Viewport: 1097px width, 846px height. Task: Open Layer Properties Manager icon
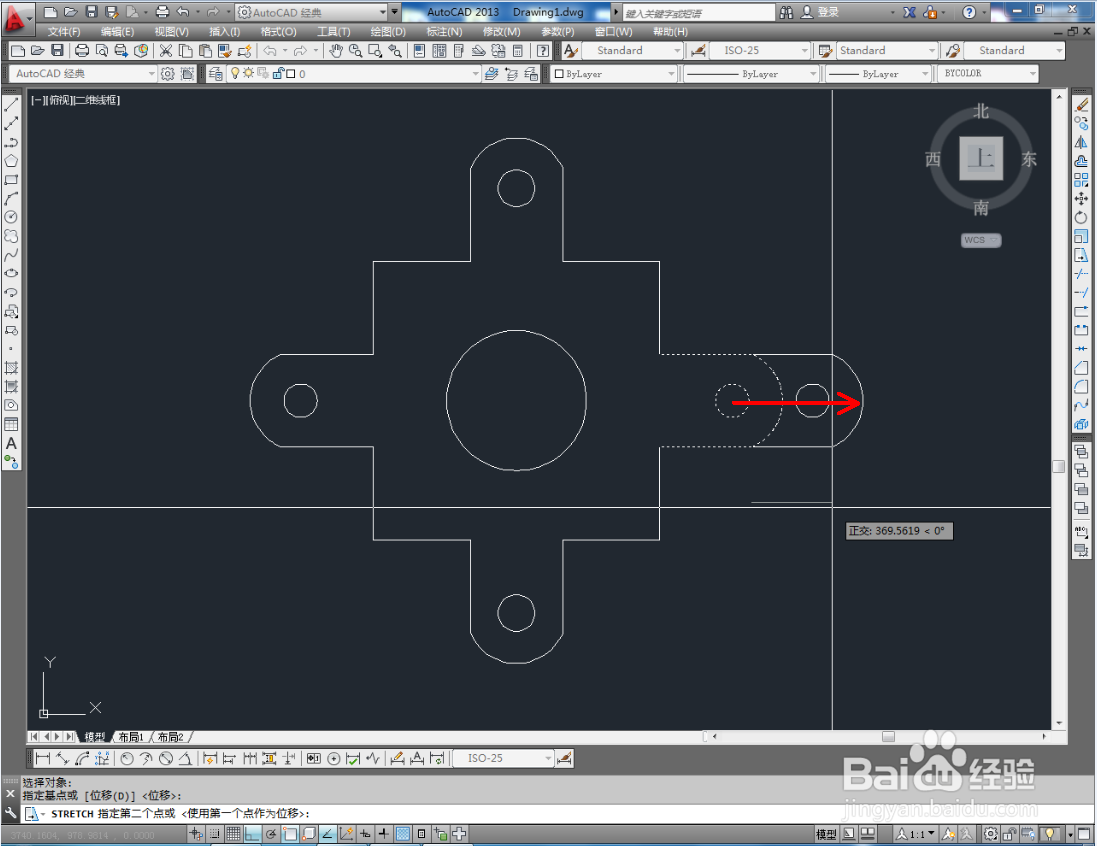click(215, 73)
